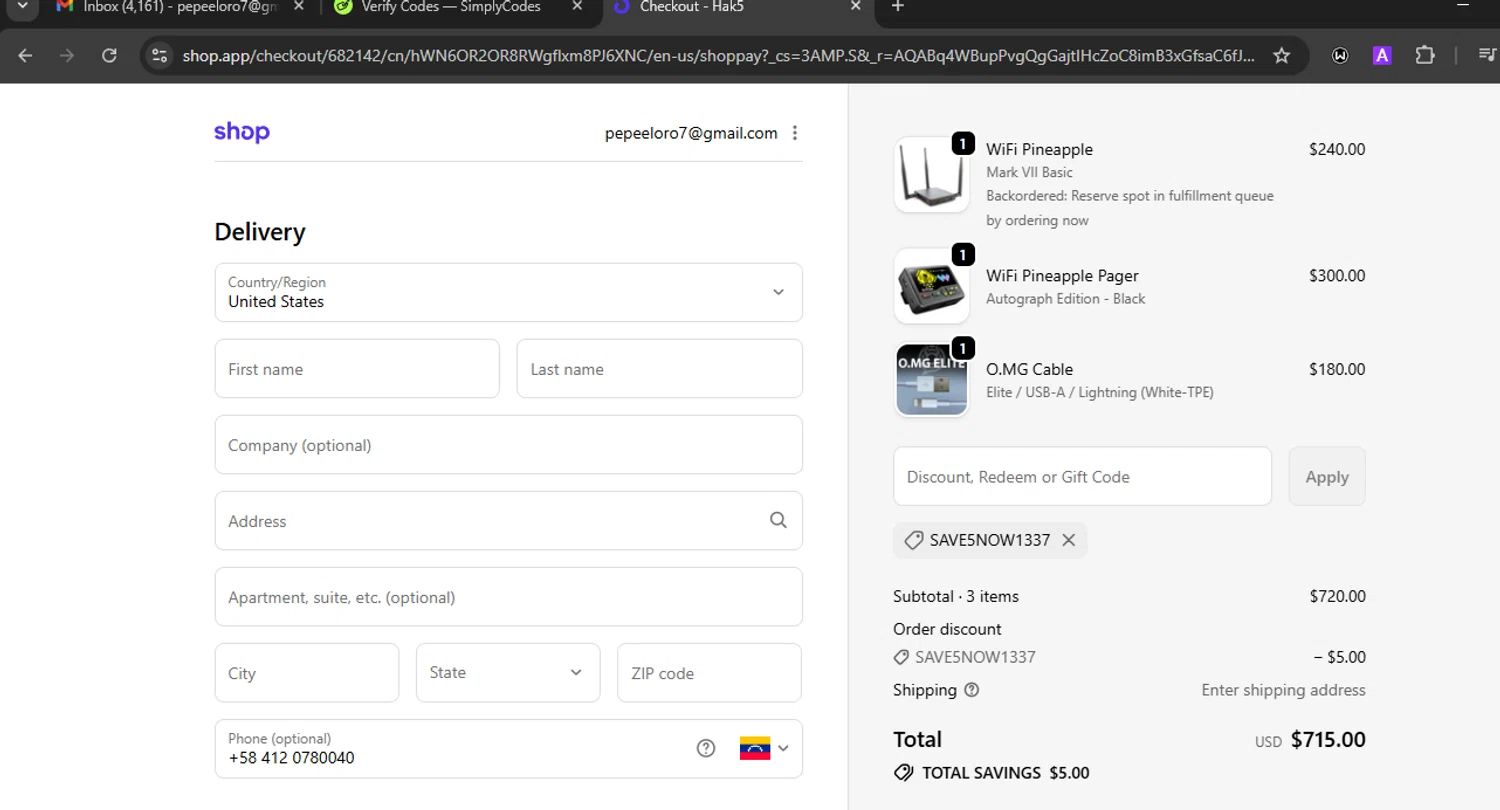This screenshot has height=810, width=1500.
Task: Click the purple A extension icon
Action: pyautogui.click(x=1382, y=56)
